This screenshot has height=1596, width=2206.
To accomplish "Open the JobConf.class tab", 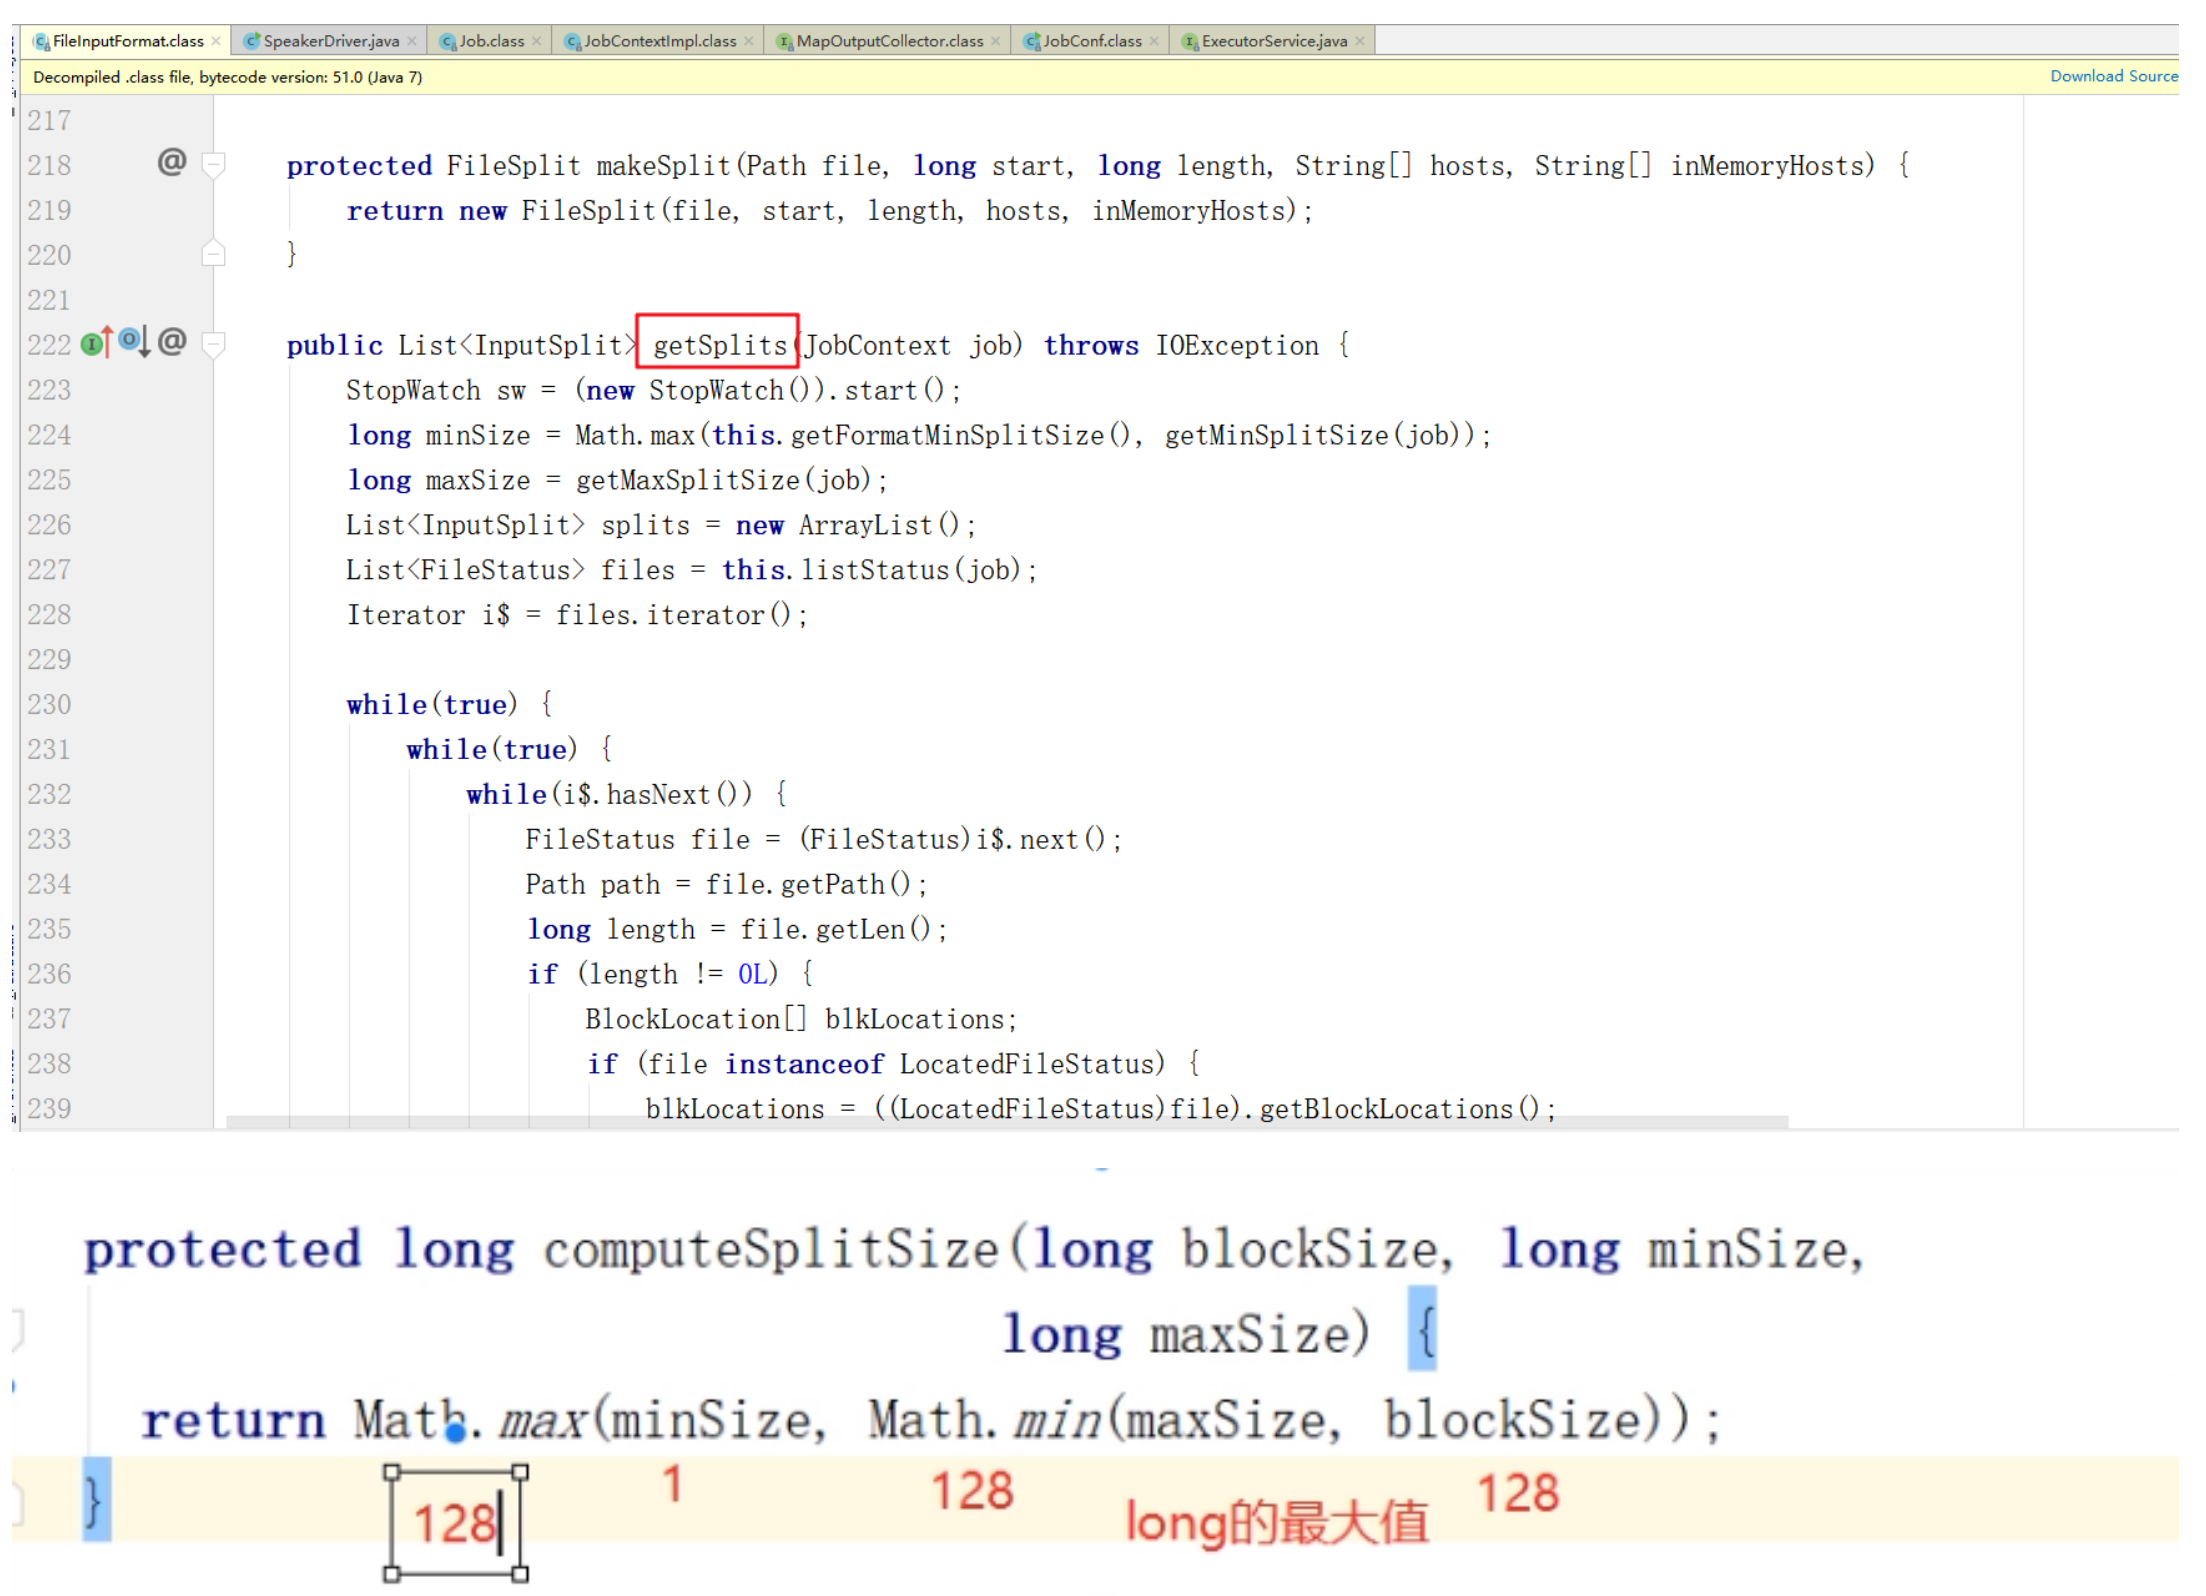I will 1091,41.
